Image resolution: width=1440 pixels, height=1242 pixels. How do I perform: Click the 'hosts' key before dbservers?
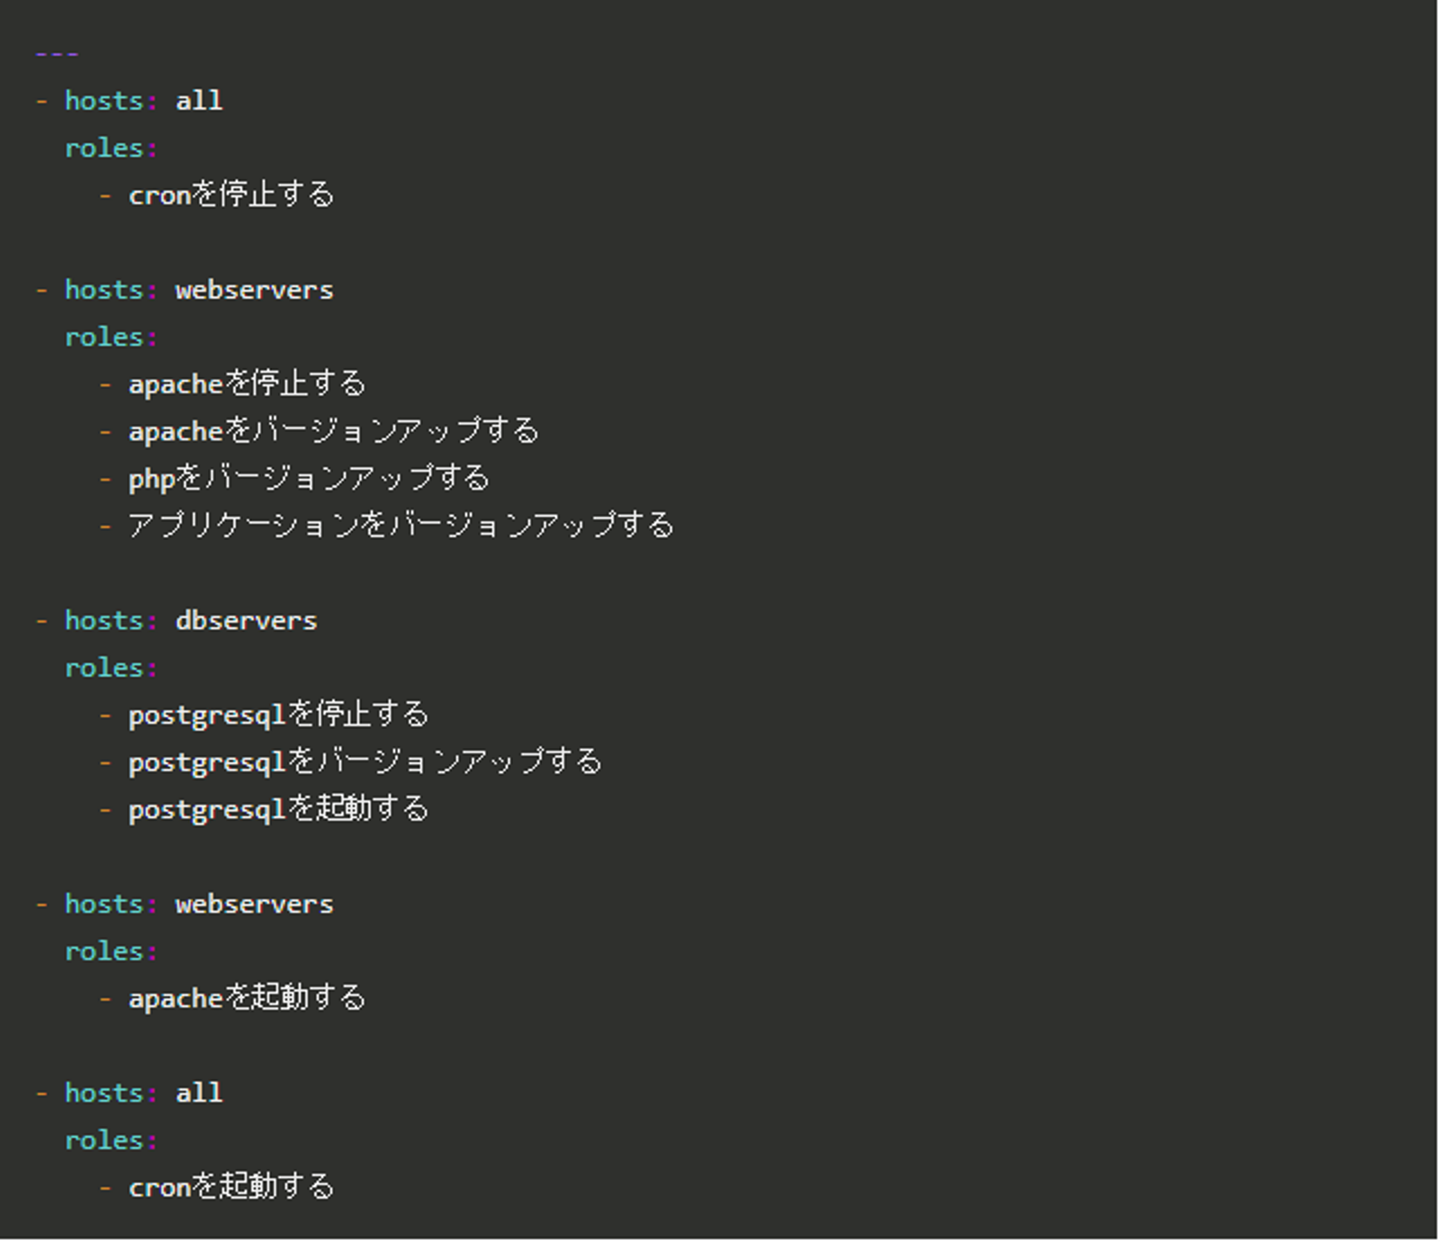tap(104, 620)
